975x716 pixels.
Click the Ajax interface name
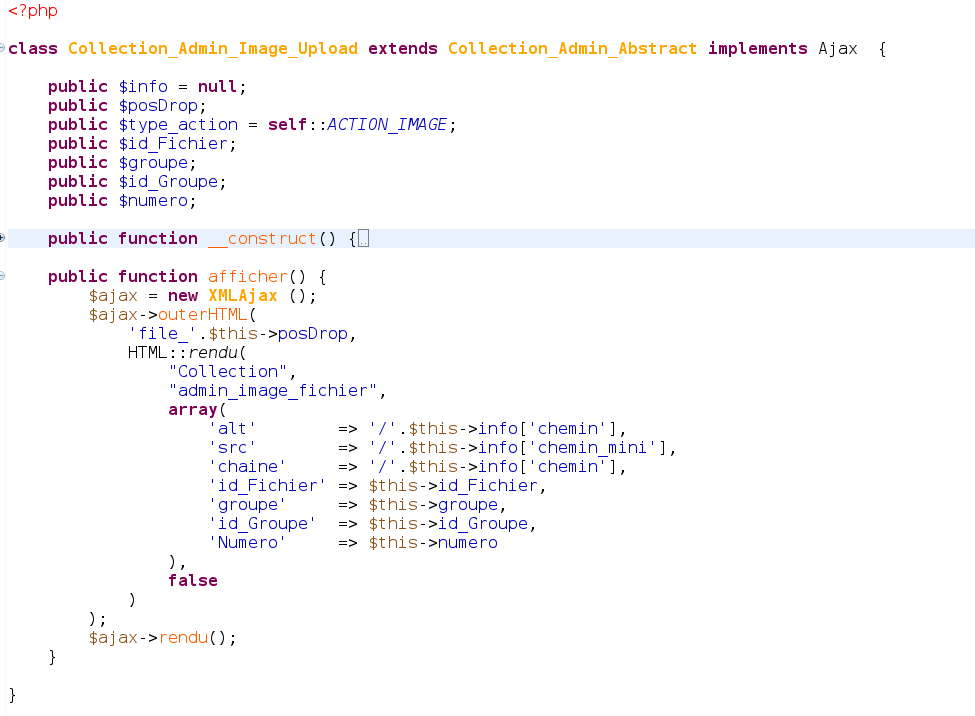[x=837, y=48]
